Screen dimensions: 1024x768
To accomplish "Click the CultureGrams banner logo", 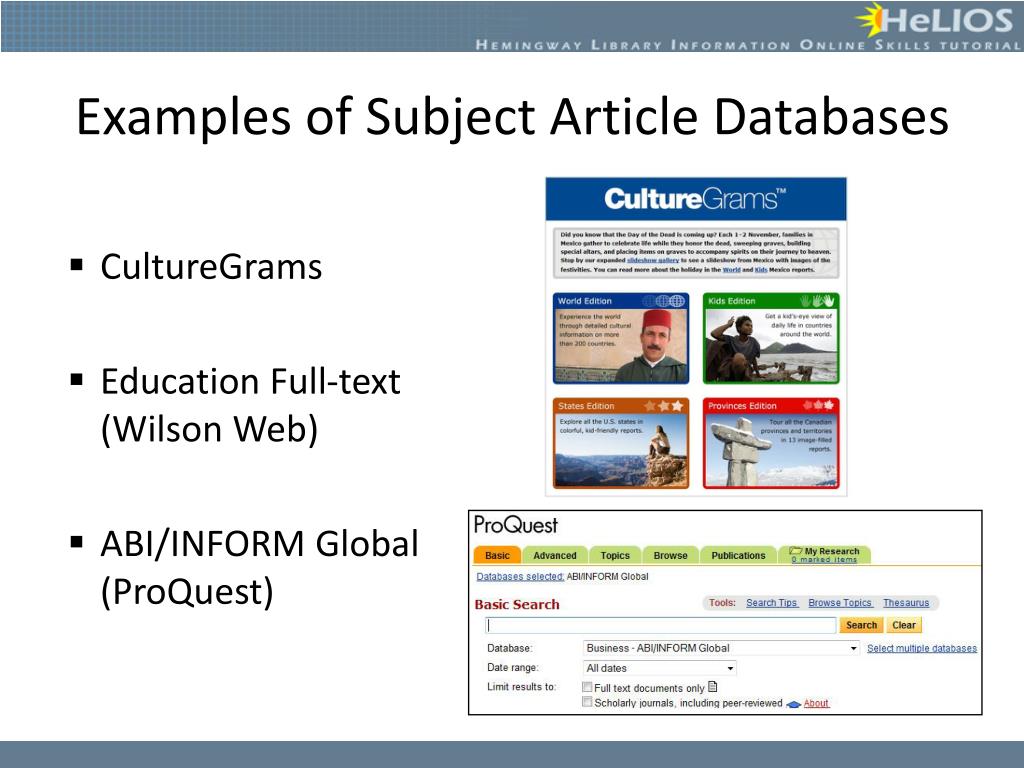I will click(695, 199).
